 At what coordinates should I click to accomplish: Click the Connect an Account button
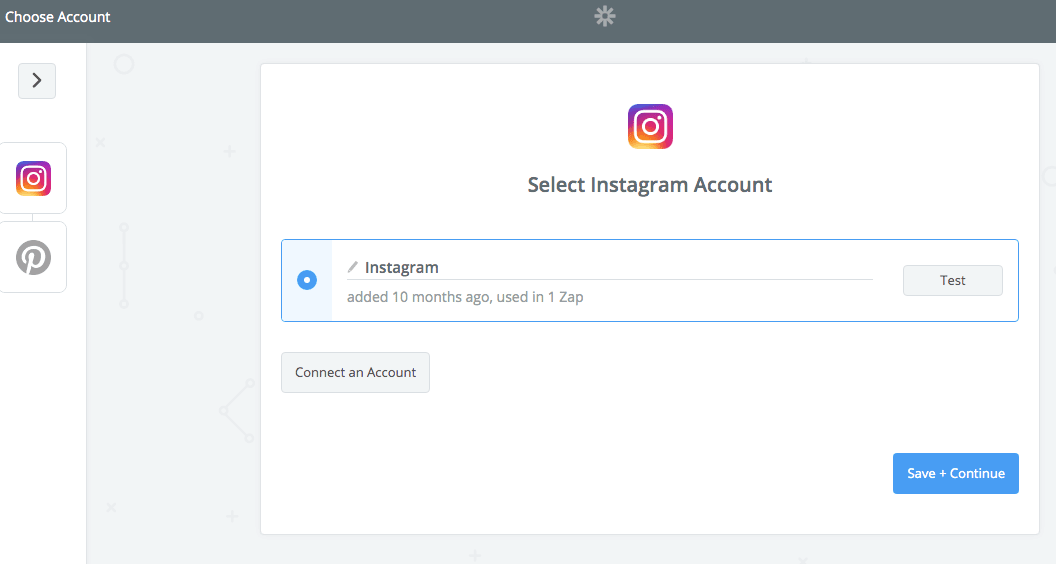pyautogui.click(x=356, y=373)
